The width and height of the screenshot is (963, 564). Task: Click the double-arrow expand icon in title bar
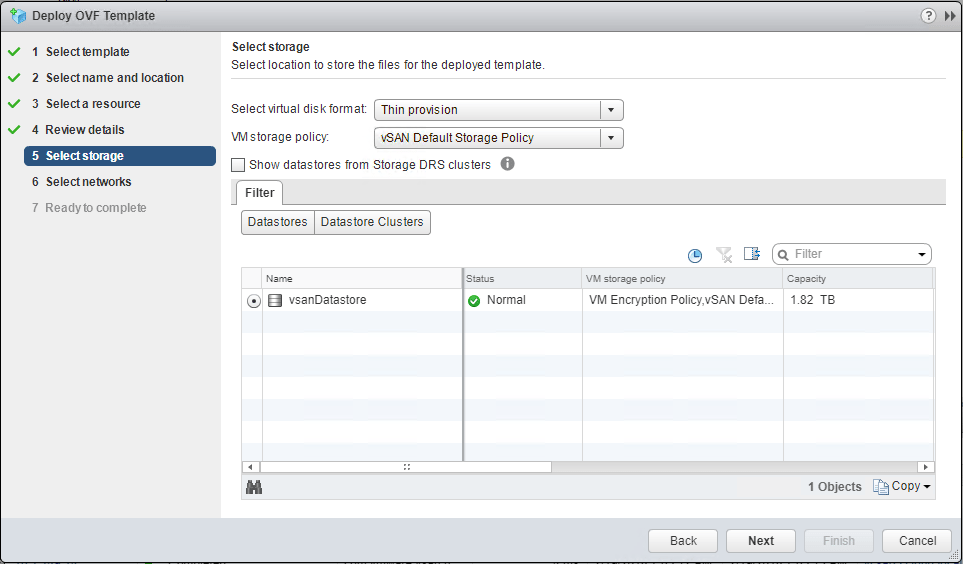pos(949,16)
